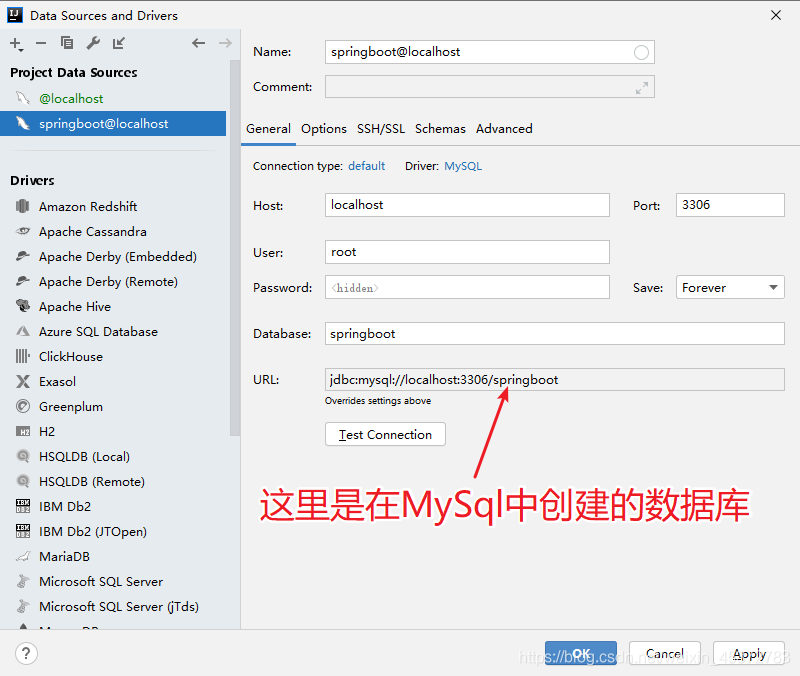Focus the Password field
The image size is (800, 676).
(467, 287)
